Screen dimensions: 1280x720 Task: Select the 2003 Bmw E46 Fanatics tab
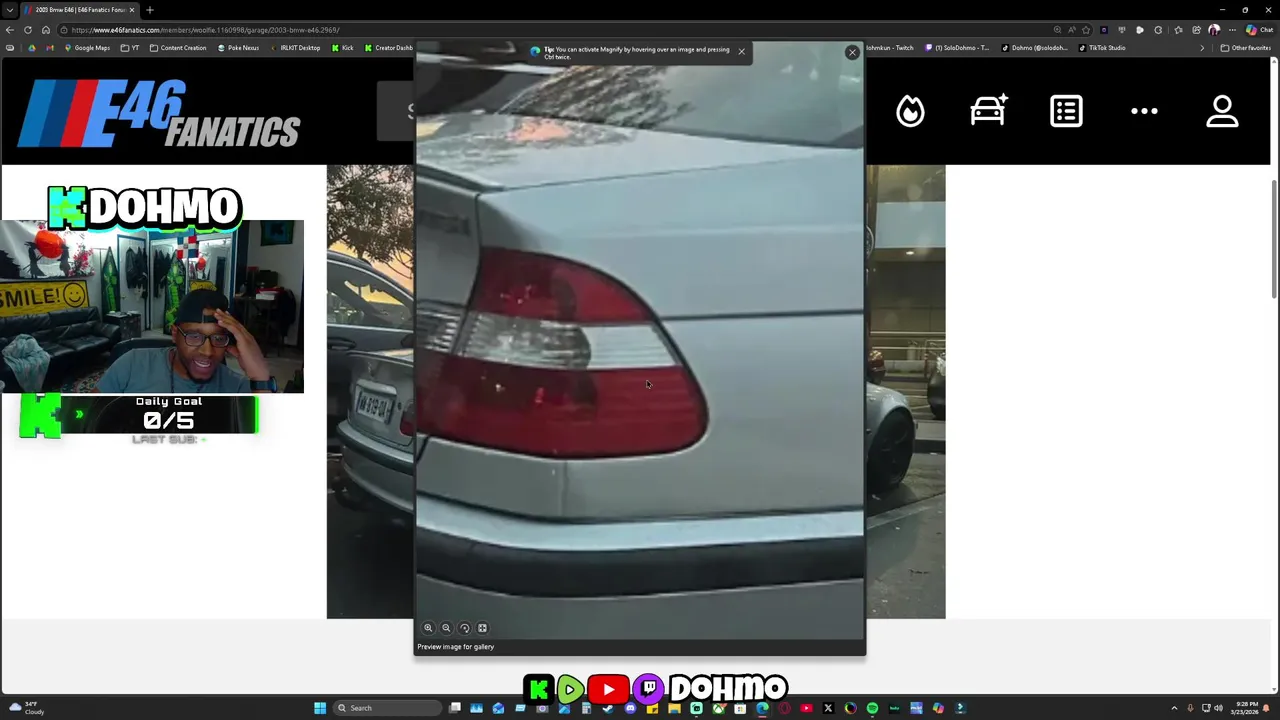tap(80, 10)
